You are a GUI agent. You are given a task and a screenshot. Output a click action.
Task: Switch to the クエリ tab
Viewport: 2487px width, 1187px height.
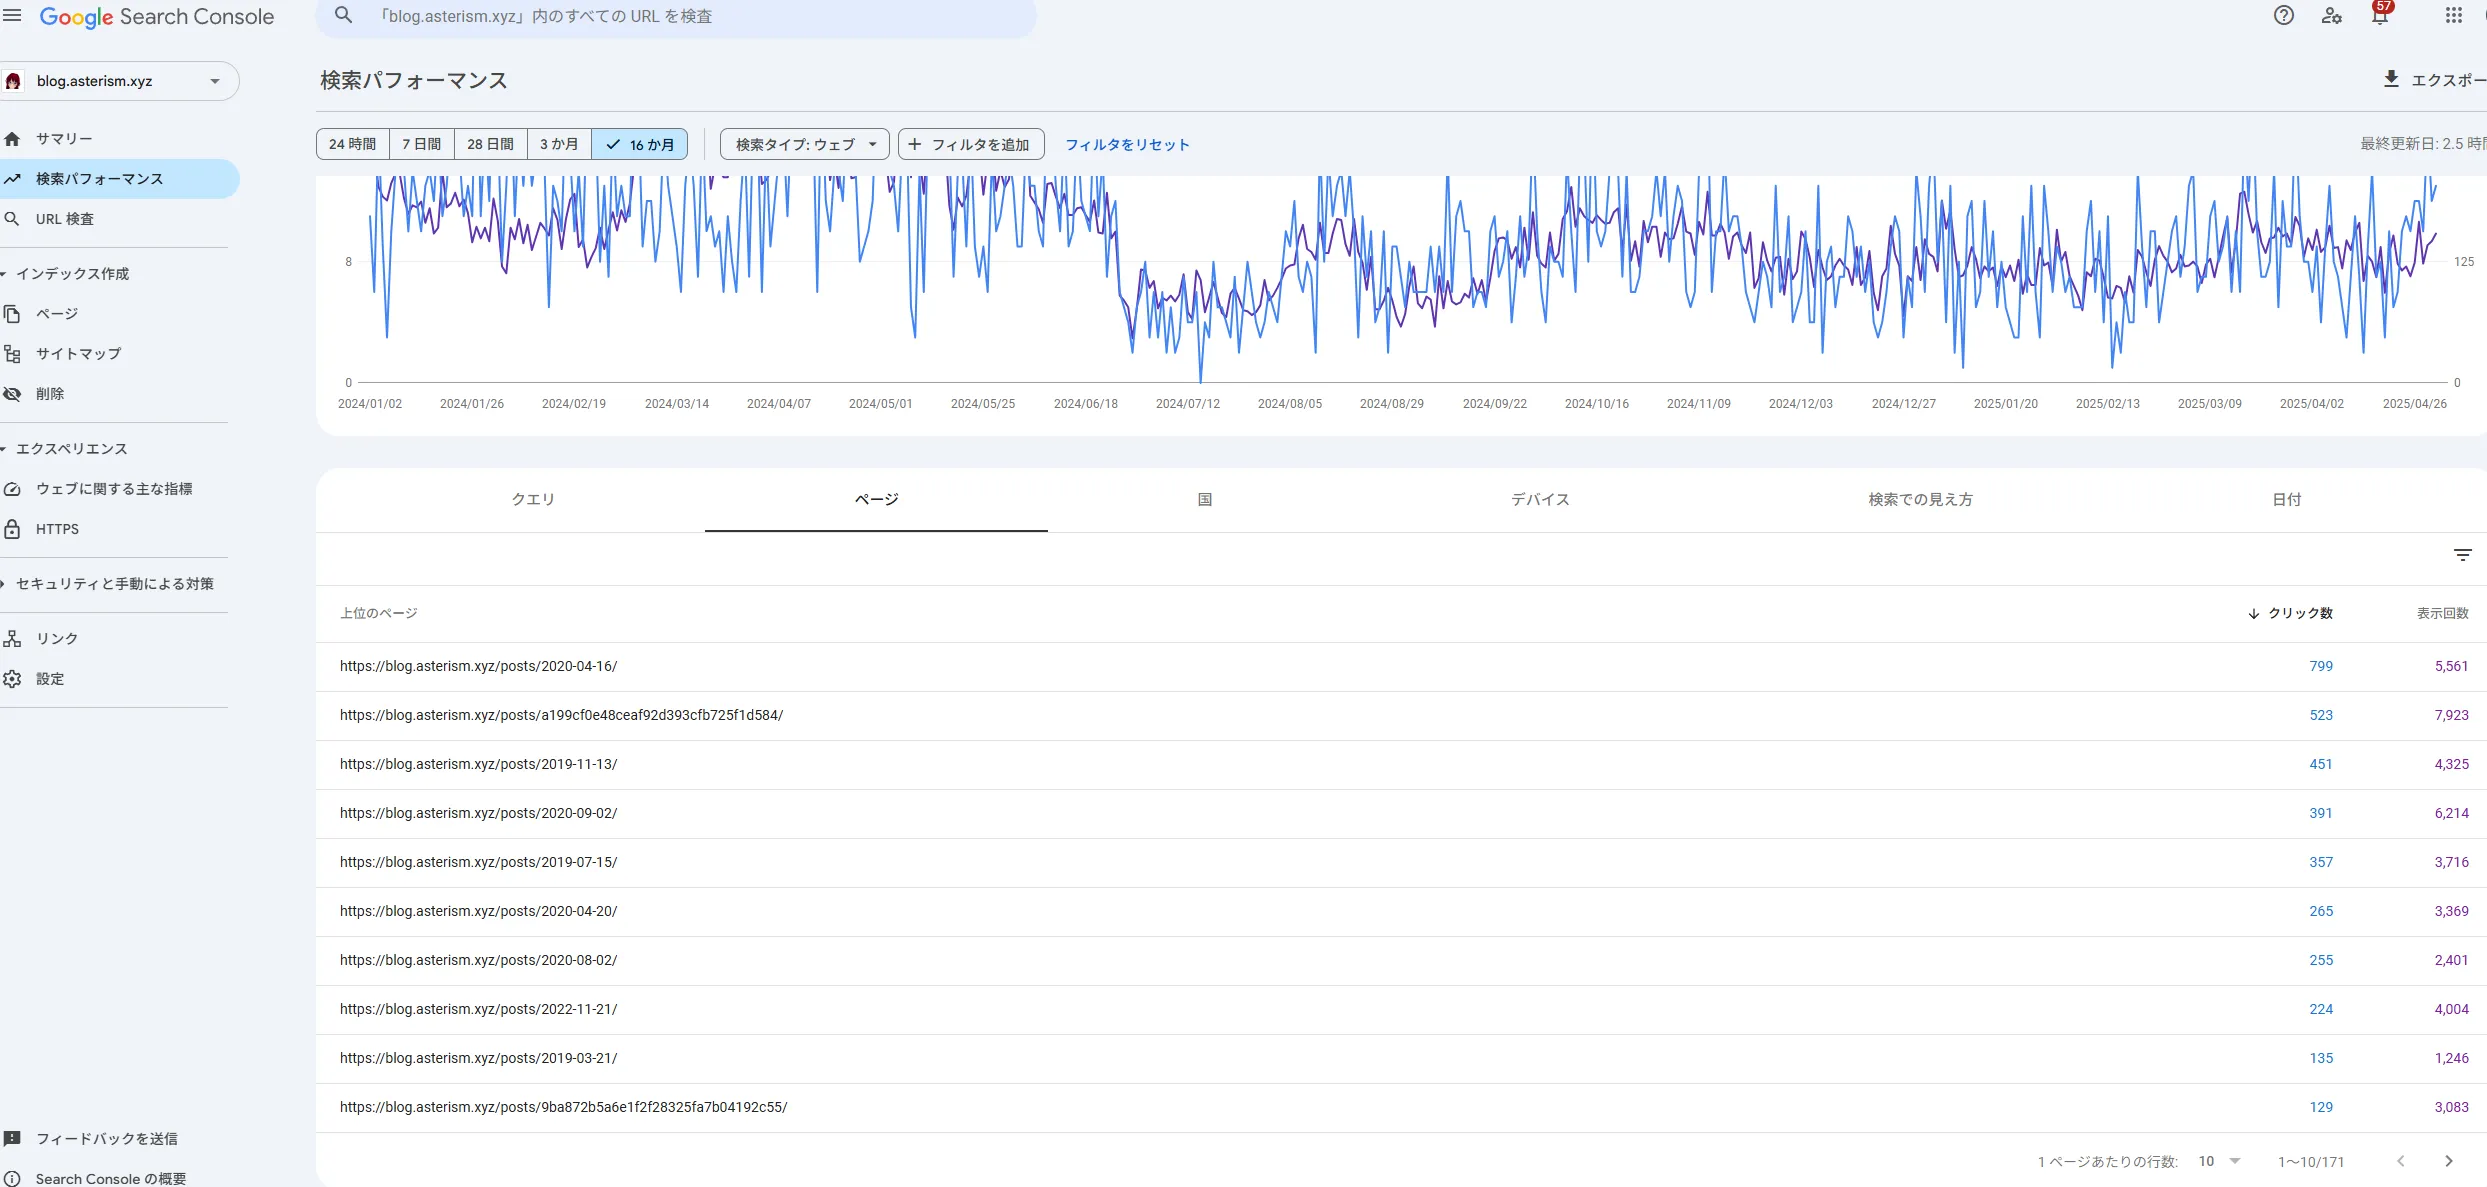pos(533,499)
